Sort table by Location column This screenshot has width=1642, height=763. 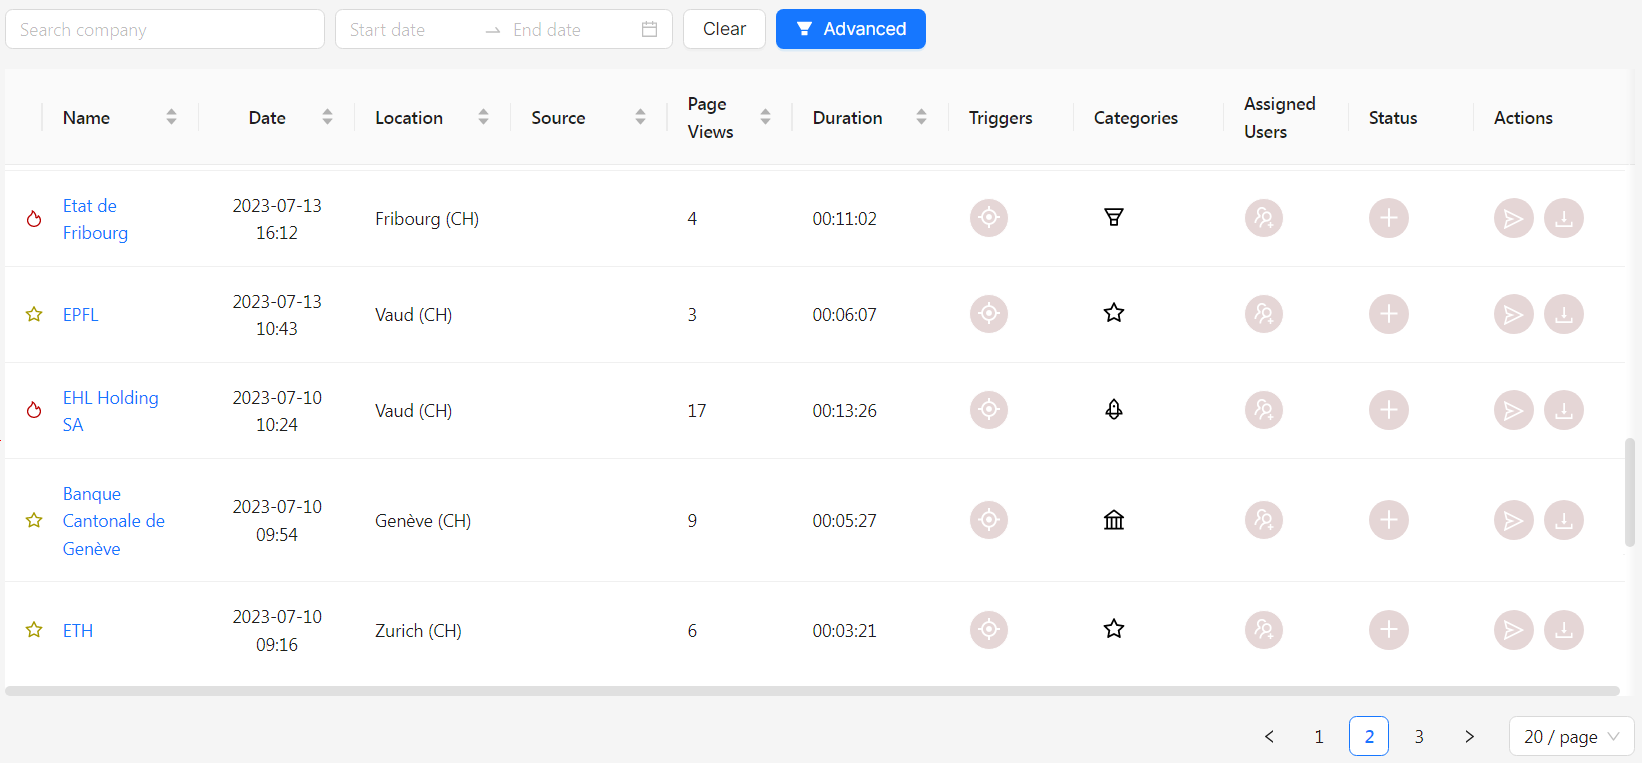pyautogui.click(x=483, y=117)
